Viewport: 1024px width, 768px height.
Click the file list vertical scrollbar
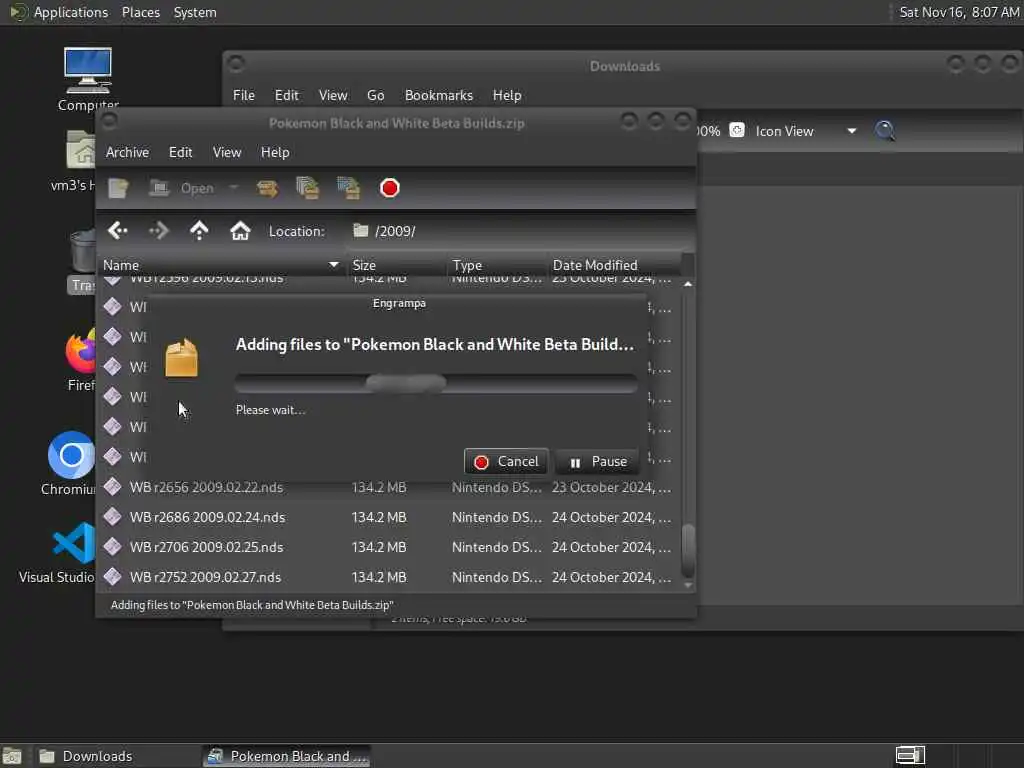pyautogui.click(x=688, y=551)
